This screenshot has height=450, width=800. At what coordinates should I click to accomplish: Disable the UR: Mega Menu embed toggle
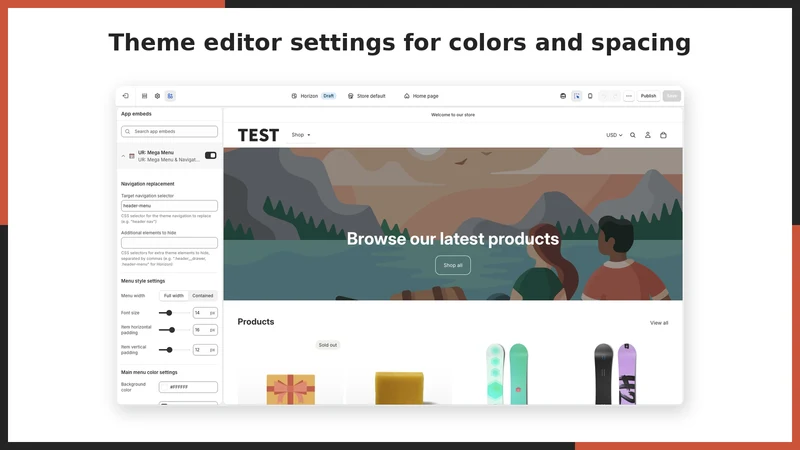tap(211, 155)
